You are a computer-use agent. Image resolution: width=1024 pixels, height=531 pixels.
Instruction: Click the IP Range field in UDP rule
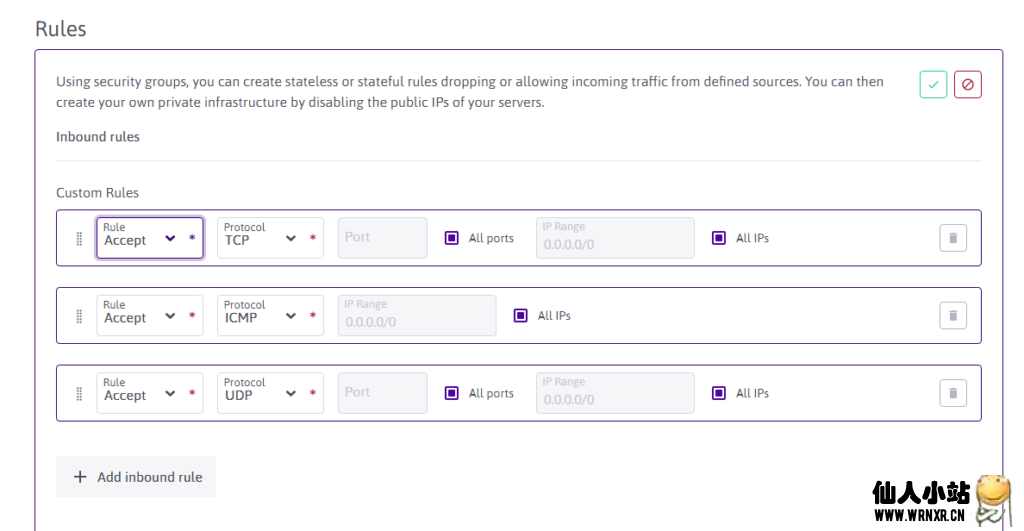(614, 393)
